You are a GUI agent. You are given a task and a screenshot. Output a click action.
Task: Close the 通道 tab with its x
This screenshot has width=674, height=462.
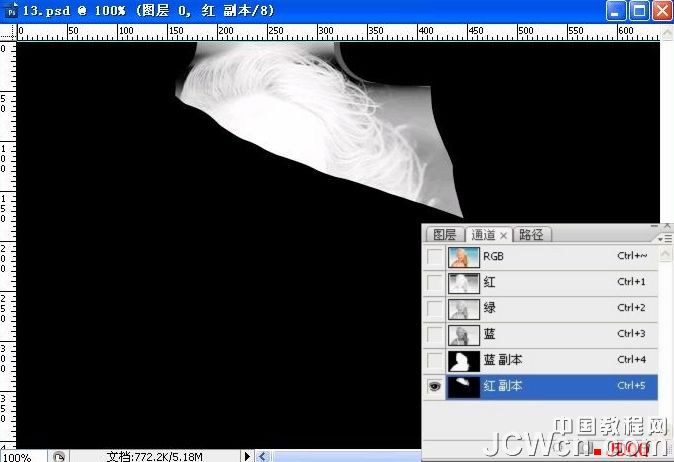pyautogui.click(x=503, y=236)
